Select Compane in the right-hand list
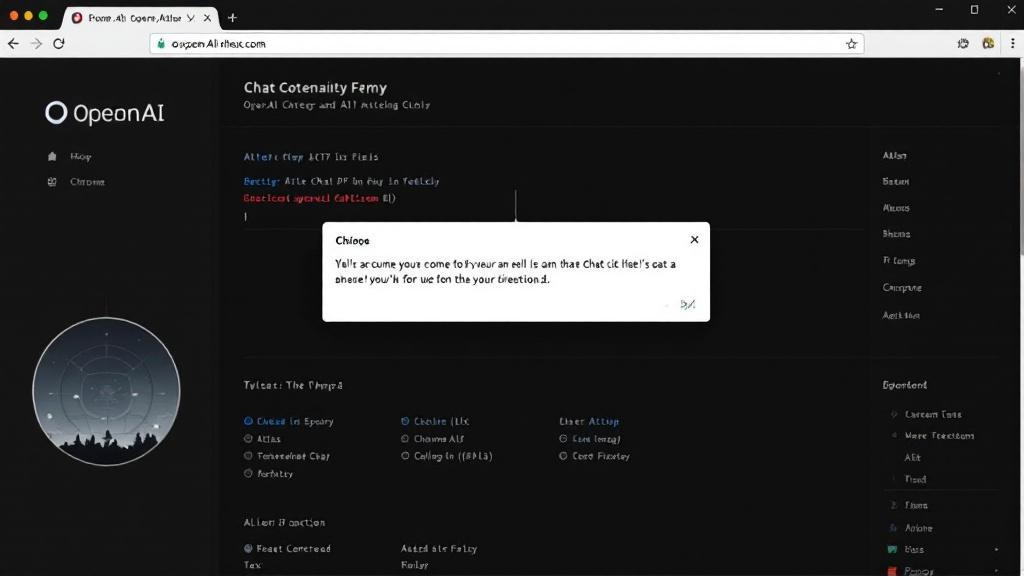This screenshot has width=1024, height=576. point(903,287)
